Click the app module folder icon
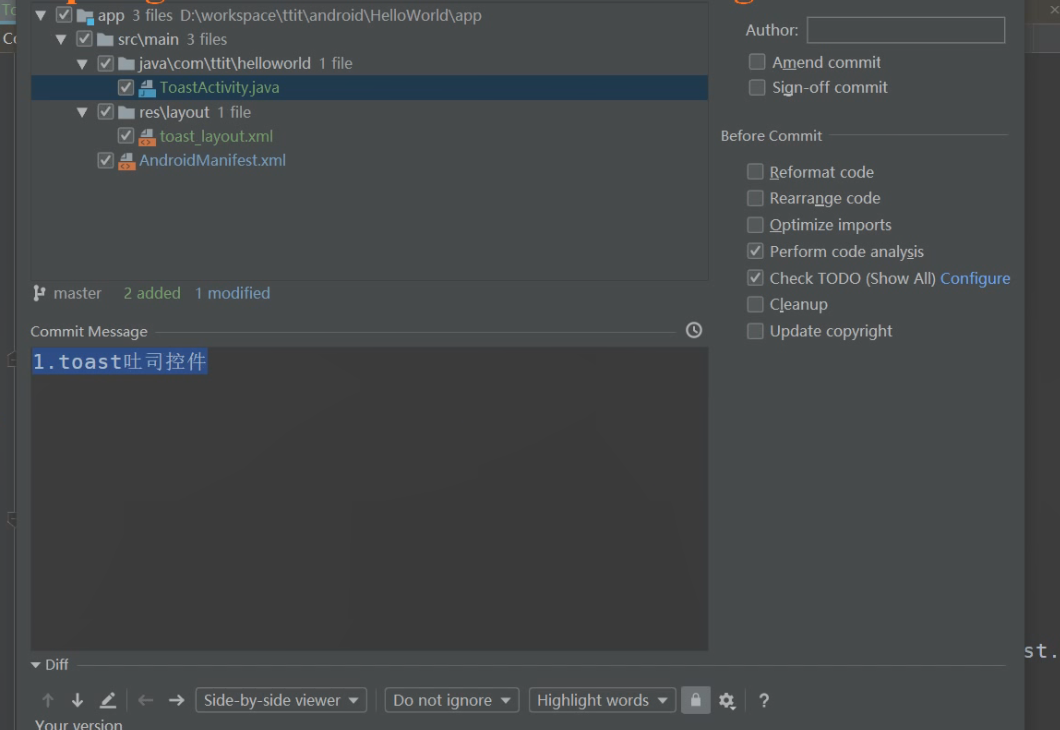The image size is (1060, 730). pyautogui.click(x=85, y=16)
